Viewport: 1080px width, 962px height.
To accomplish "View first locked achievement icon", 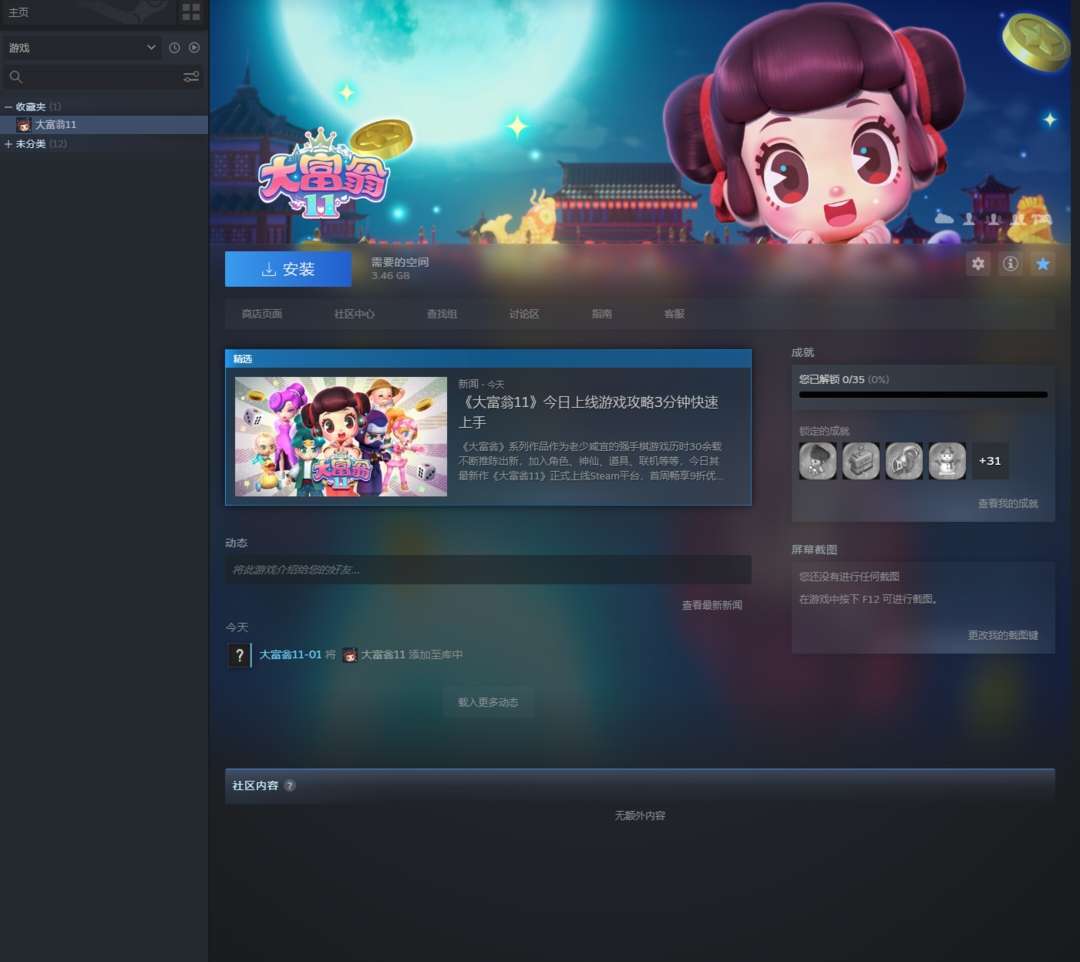I will [818, 461].
